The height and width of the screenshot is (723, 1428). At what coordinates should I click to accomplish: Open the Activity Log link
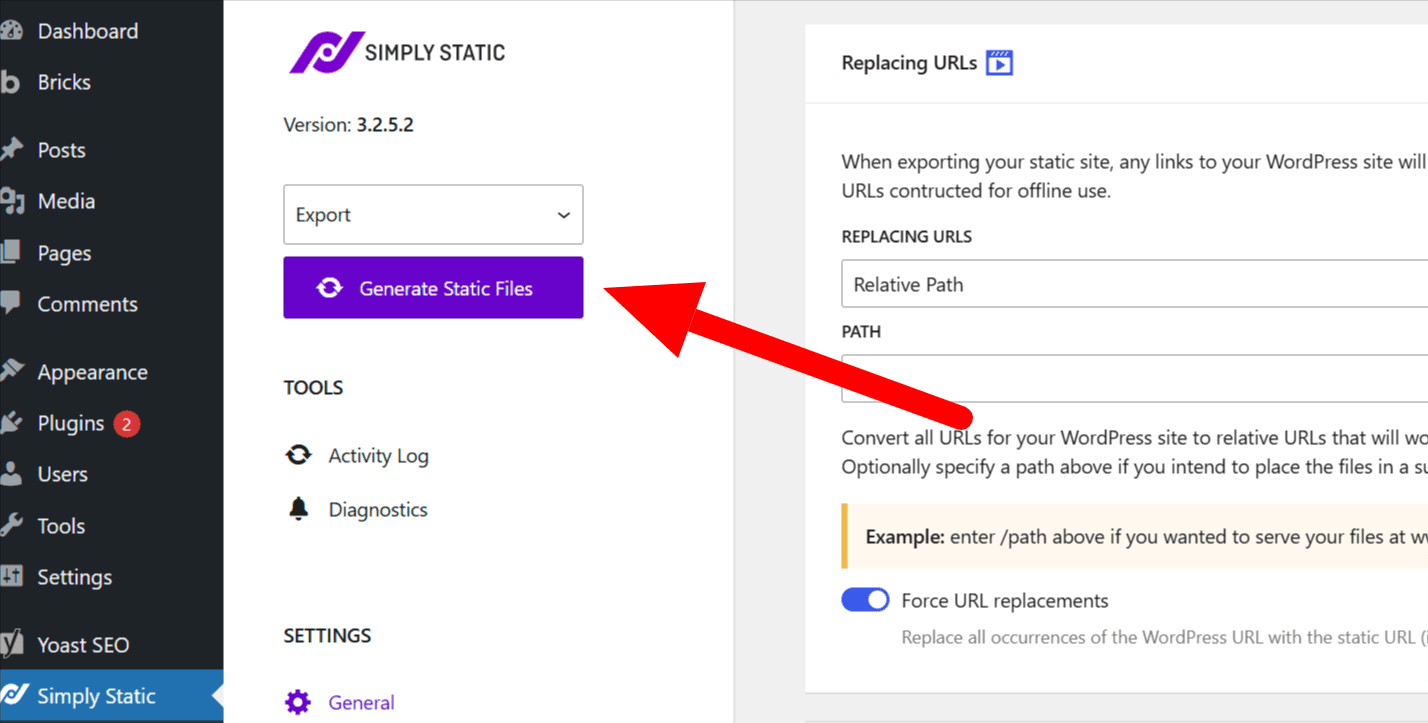pyautogui.click(x=378, y=455)
